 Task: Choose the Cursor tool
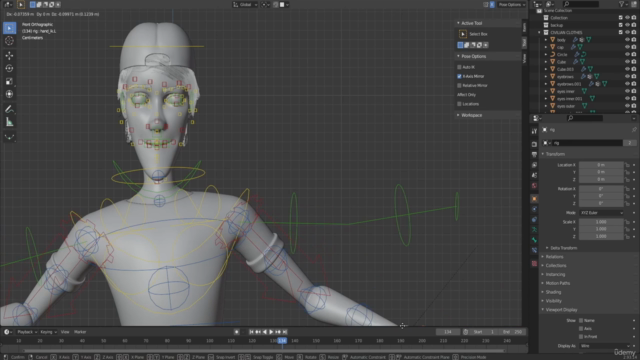tap(9, 41)
